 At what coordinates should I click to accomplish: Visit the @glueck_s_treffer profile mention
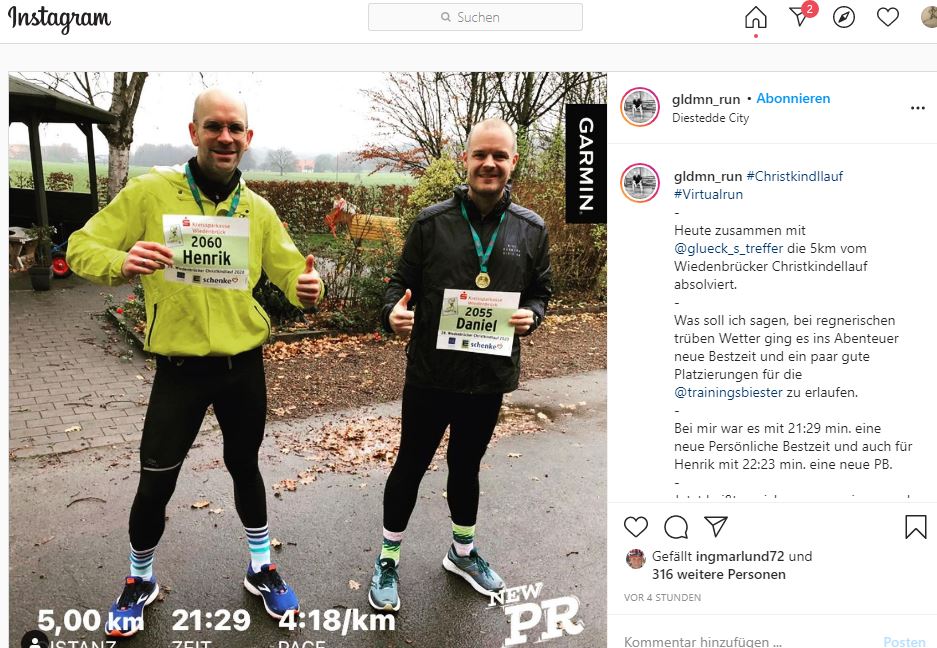pos(728,248)
